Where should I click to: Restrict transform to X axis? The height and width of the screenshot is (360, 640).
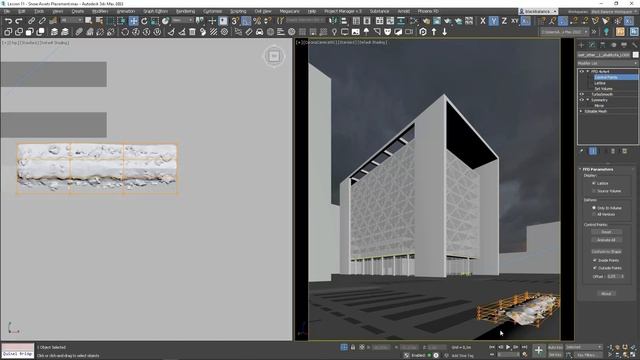pyautogui.click(x=483, y=21)
